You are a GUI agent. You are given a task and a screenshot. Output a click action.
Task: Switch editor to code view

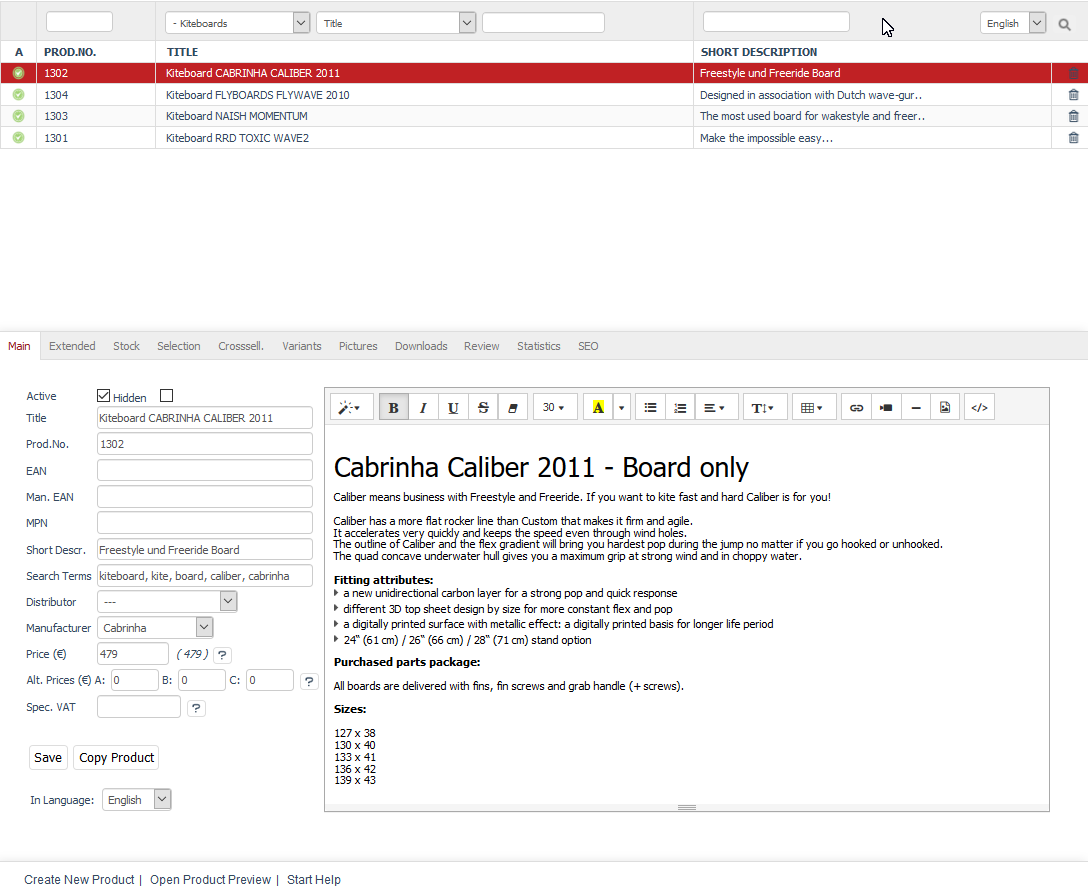pyautogui.click(x=979, y=407)
